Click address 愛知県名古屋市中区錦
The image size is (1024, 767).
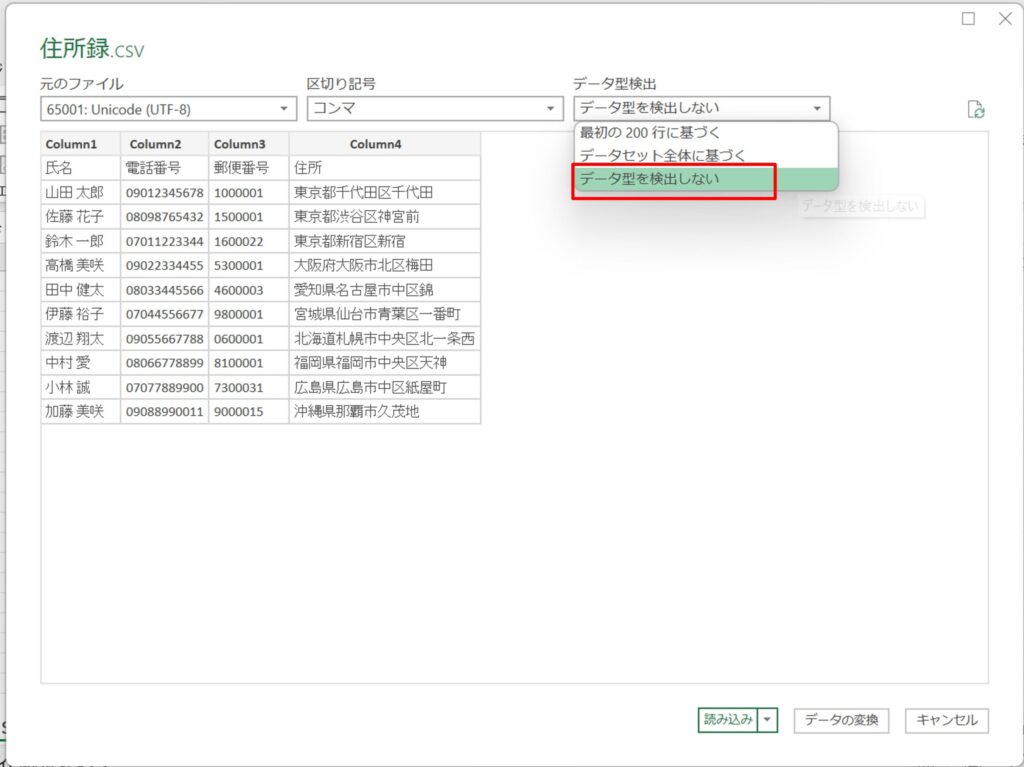385,290
